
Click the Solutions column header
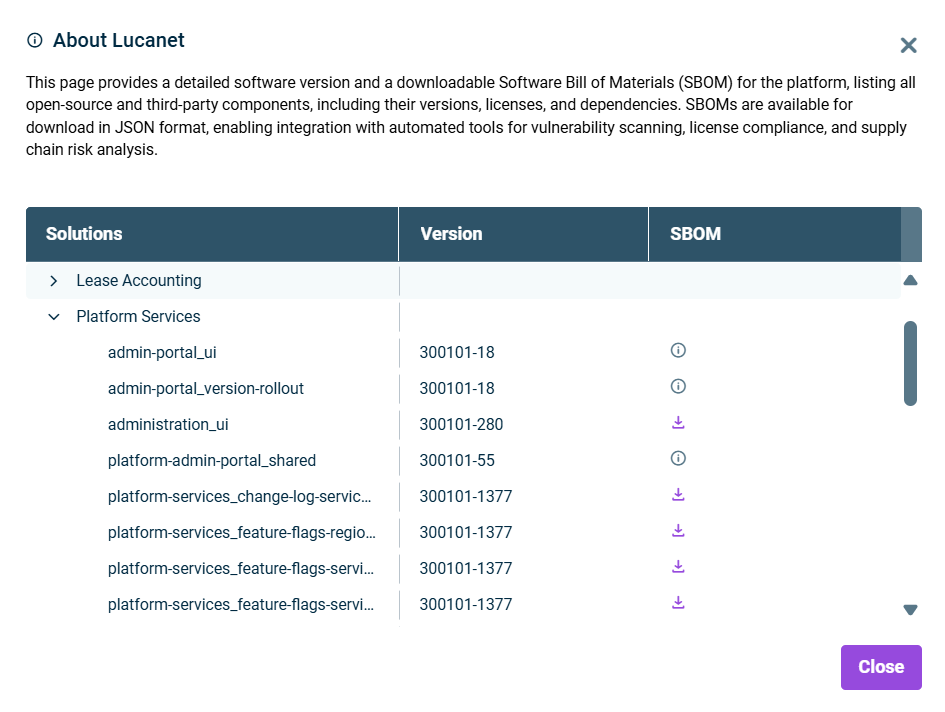84,234
